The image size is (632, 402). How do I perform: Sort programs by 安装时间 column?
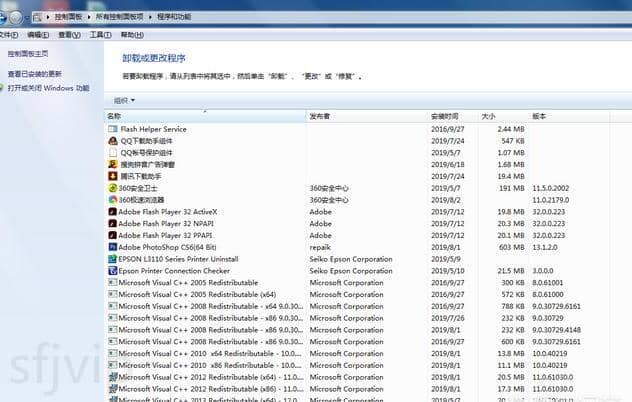pos(445,117)
